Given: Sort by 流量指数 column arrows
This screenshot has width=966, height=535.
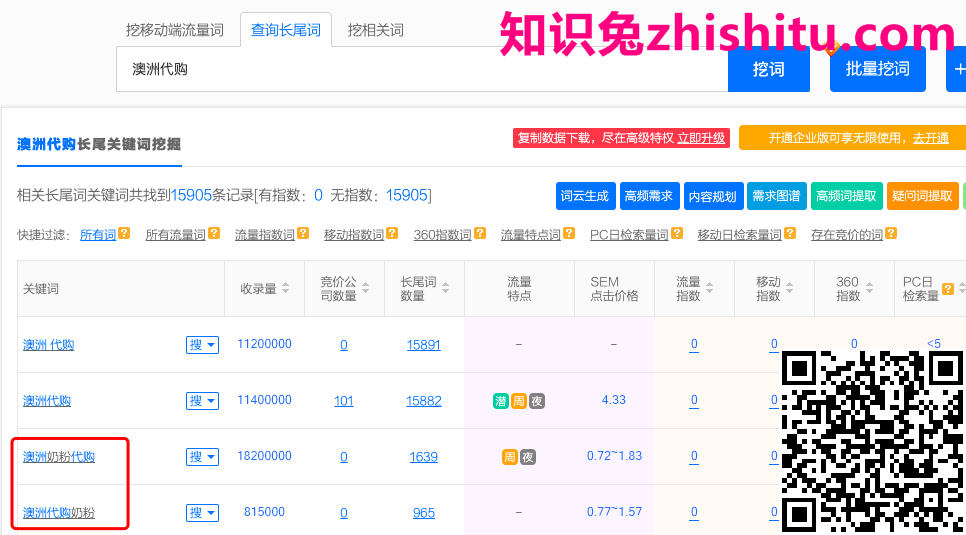Looking at the screenshot, I should pos(709,288).
